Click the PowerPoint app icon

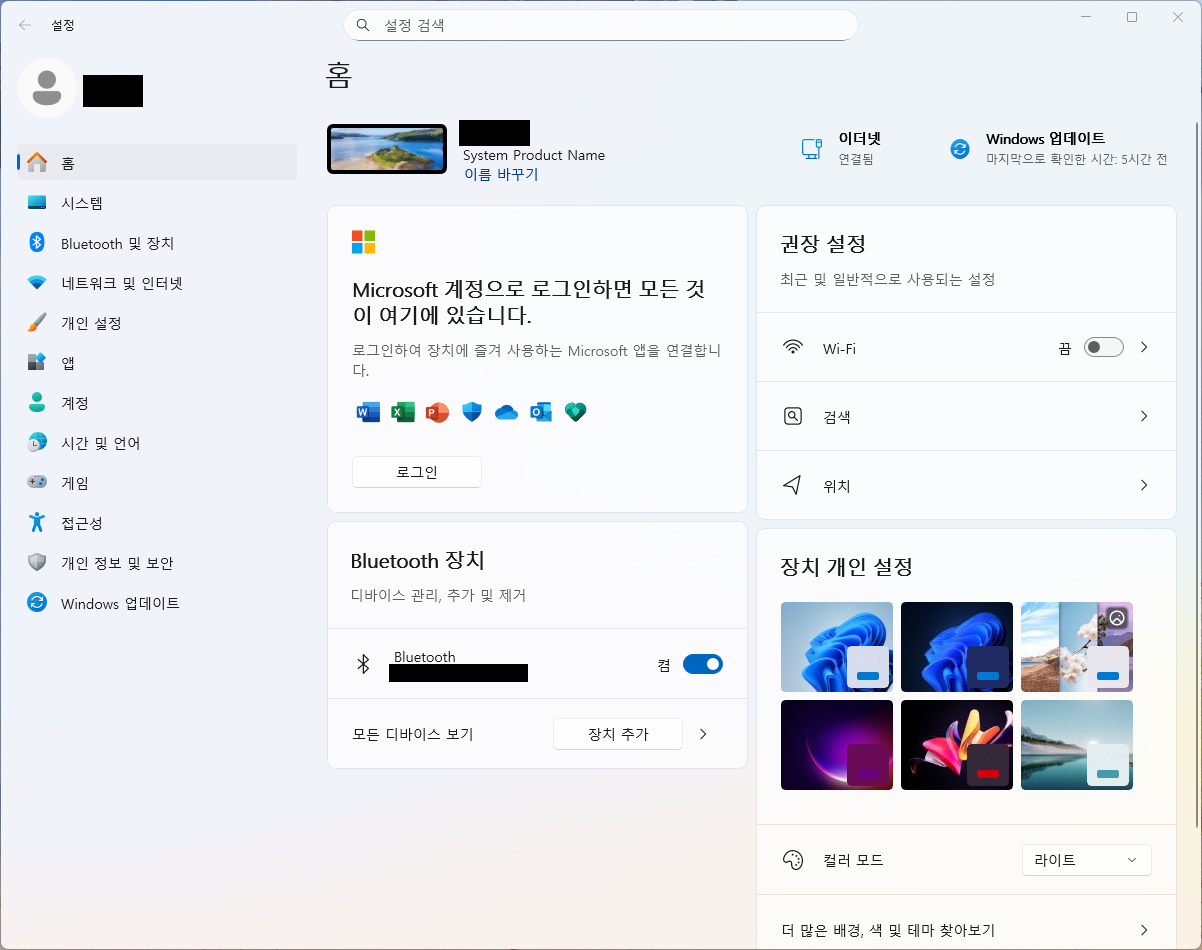(437, 412)
